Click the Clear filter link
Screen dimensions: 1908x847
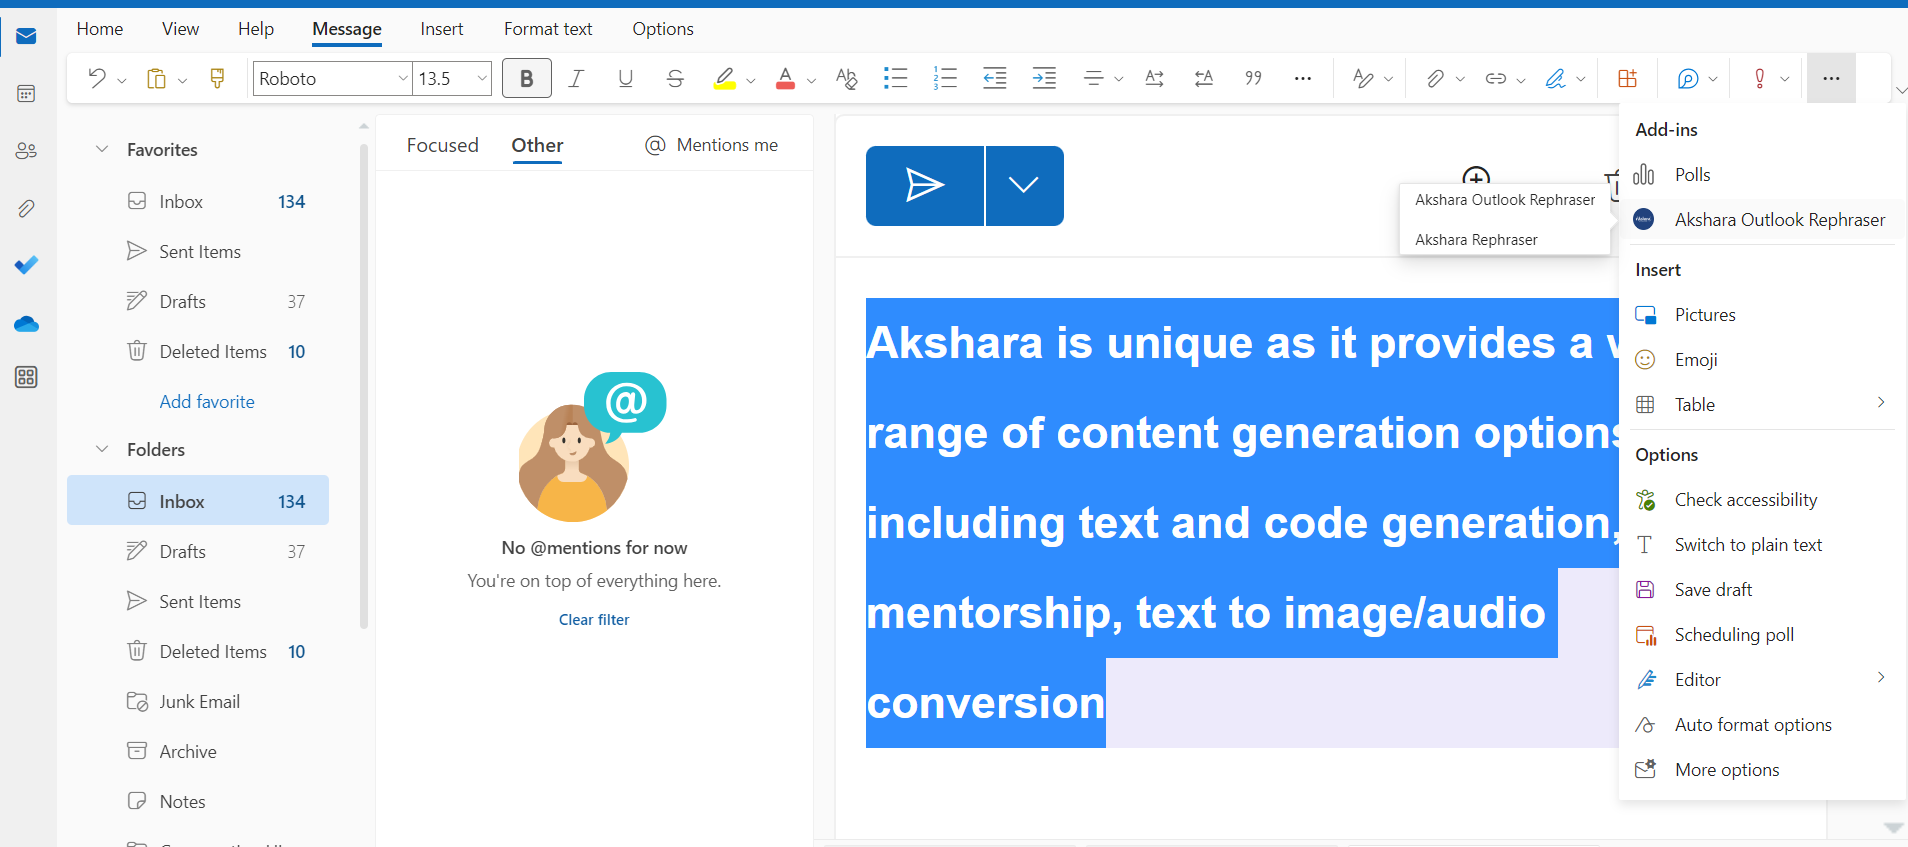pos(594,620)
